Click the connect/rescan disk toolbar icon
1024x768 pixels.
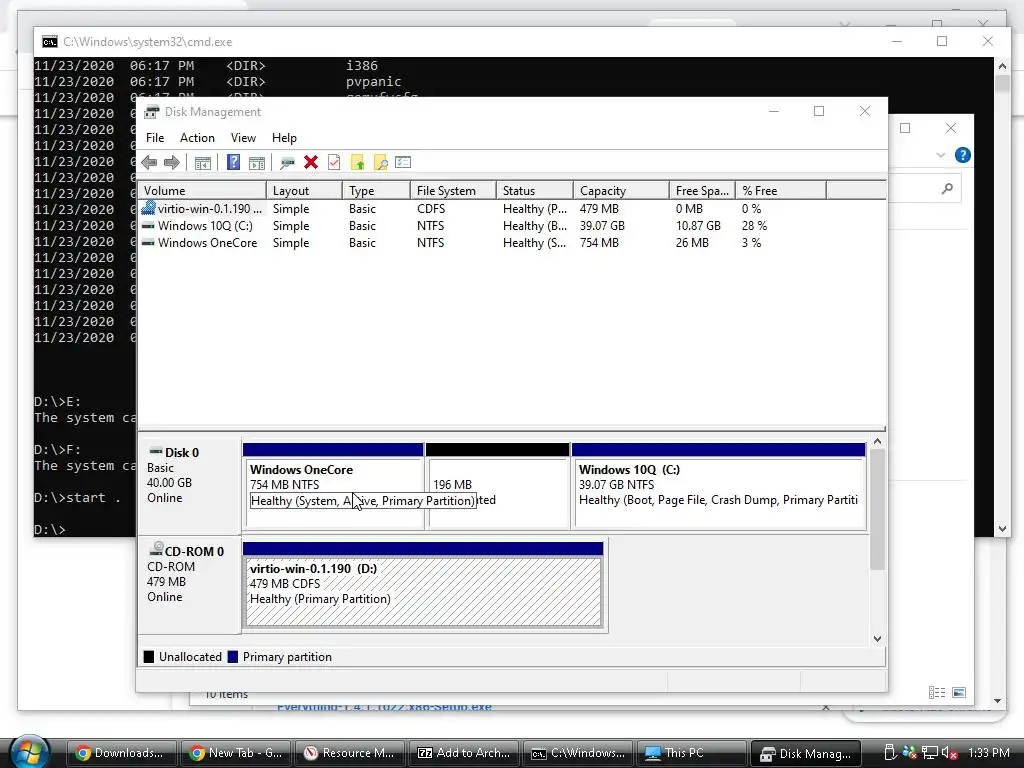click(x=287, y=163)
